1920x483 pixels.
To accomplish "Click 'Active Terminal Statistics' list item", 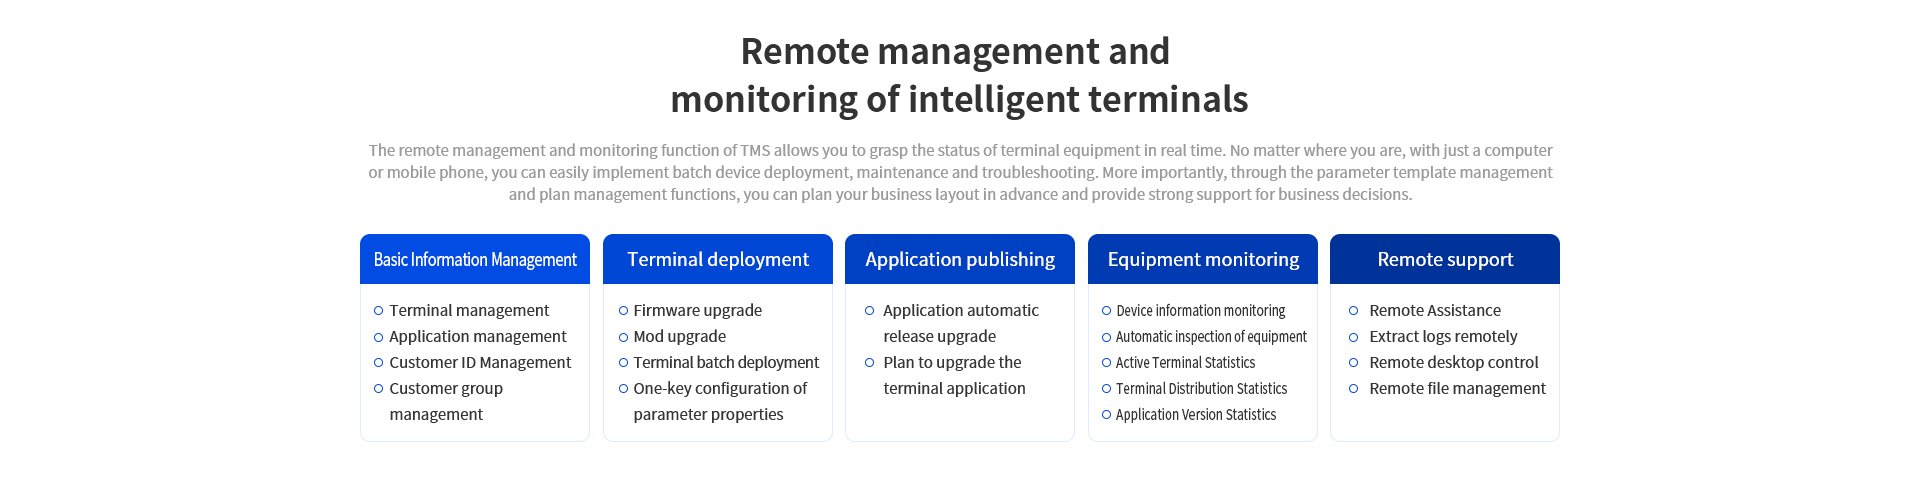I will click(x=1185, y=362).
